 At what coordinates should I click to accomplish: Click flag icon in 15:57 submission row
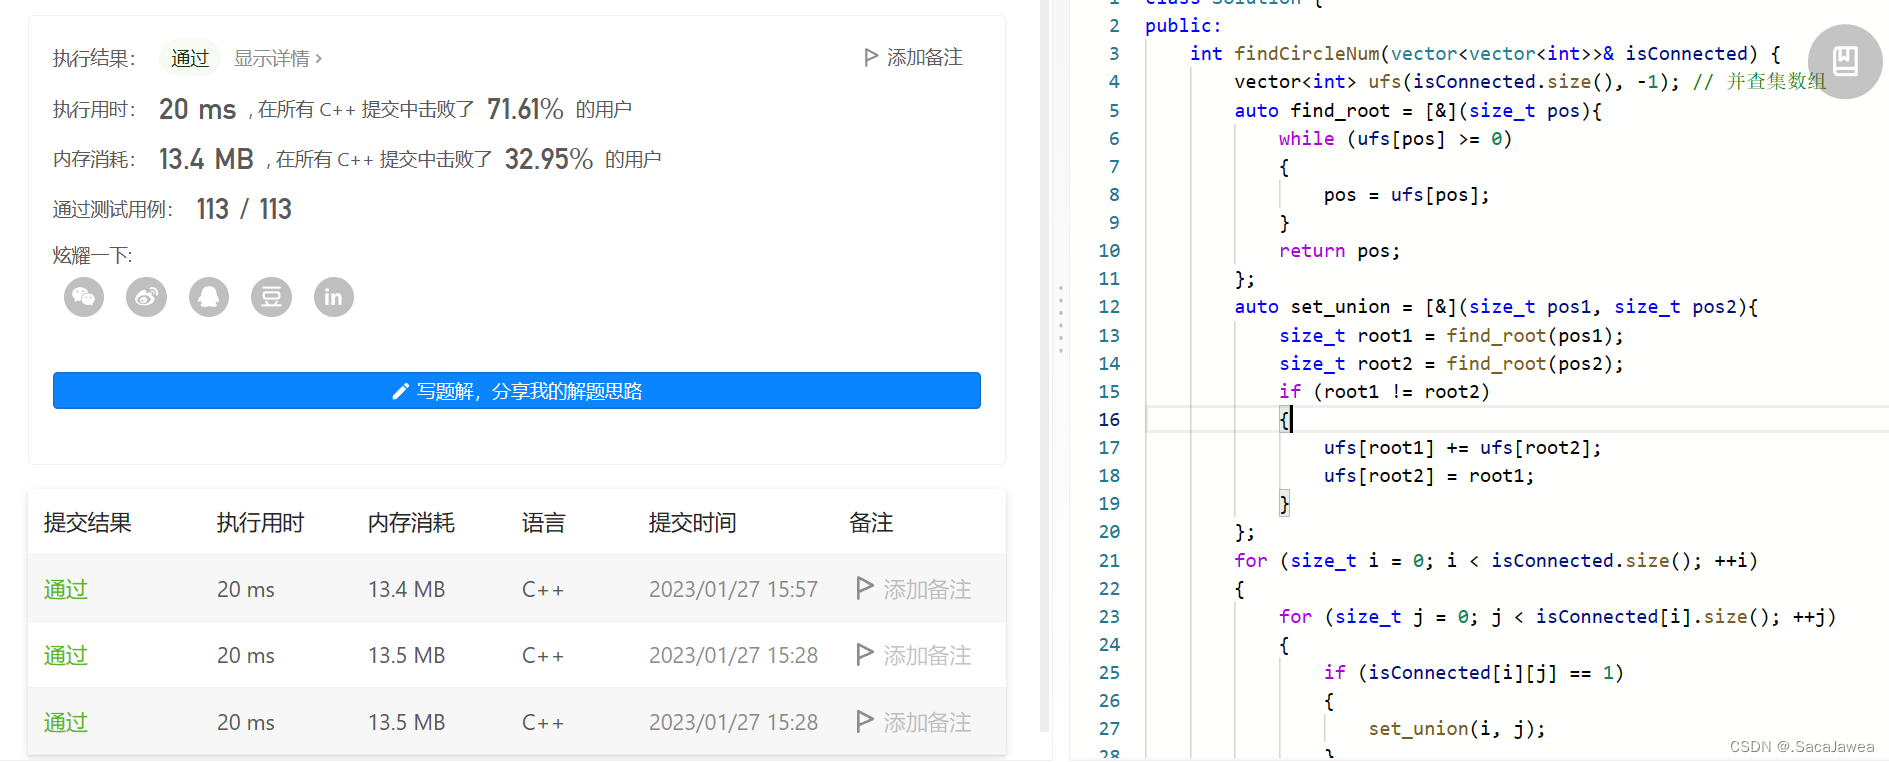pyautogui.click(x=865, y=588)
